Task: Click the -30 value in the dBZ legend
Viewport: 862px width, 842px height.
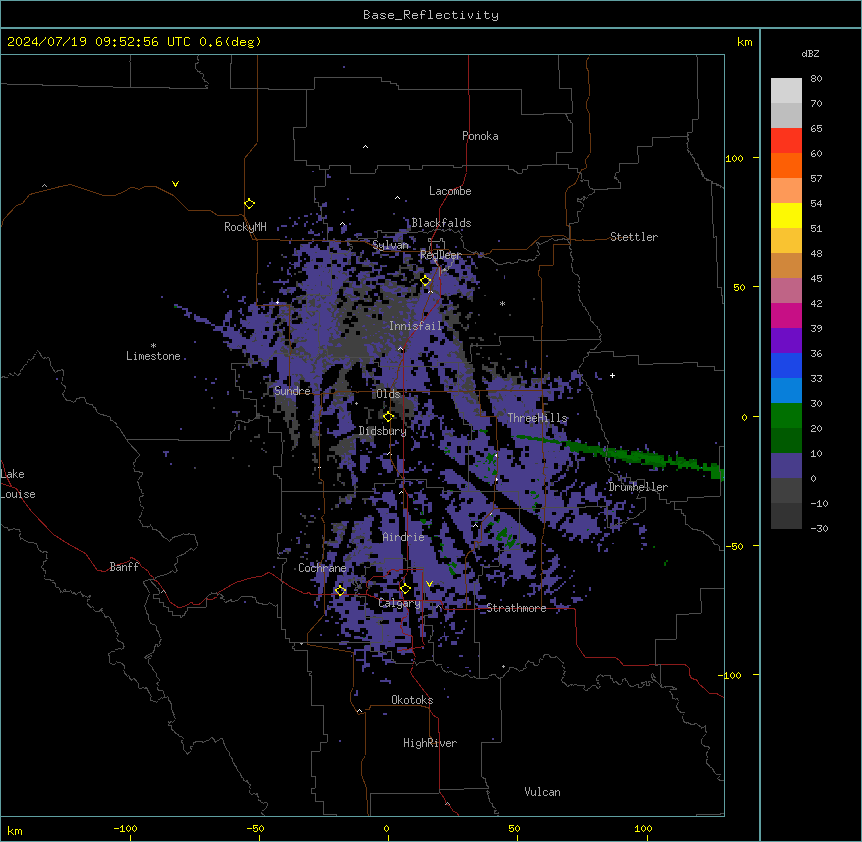Action: coord(819,528)
